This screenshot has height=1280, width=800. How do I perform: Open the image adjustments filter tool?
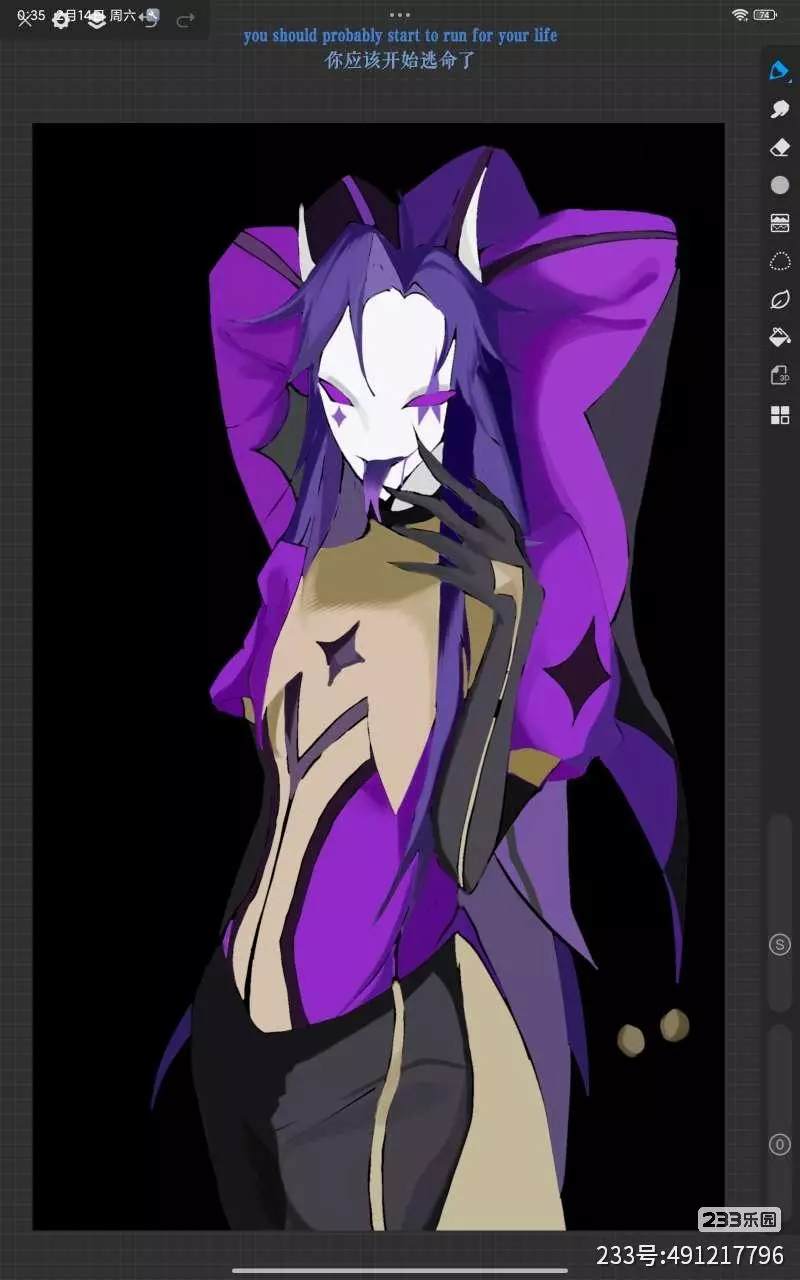[x=780, y=223]
